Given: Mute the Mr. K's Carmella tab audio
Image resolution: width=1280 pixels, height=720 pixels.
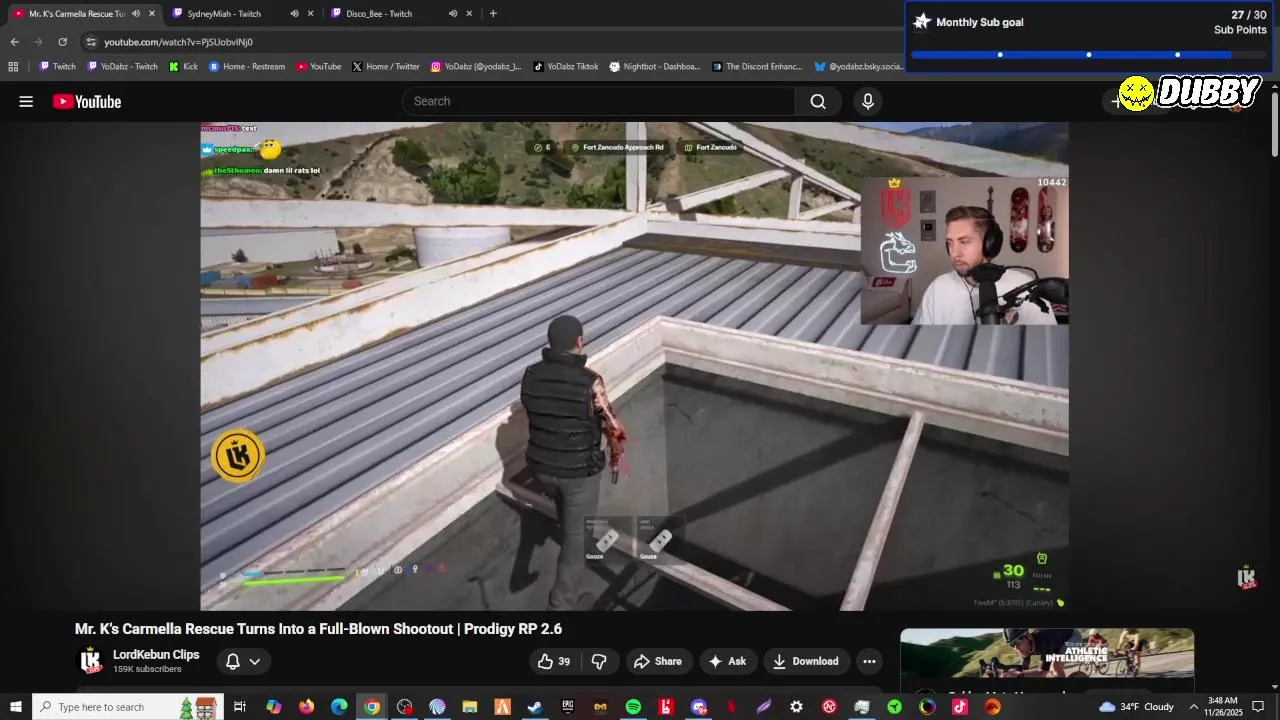Looking at the screenshot, I should (x=136, y=14).
